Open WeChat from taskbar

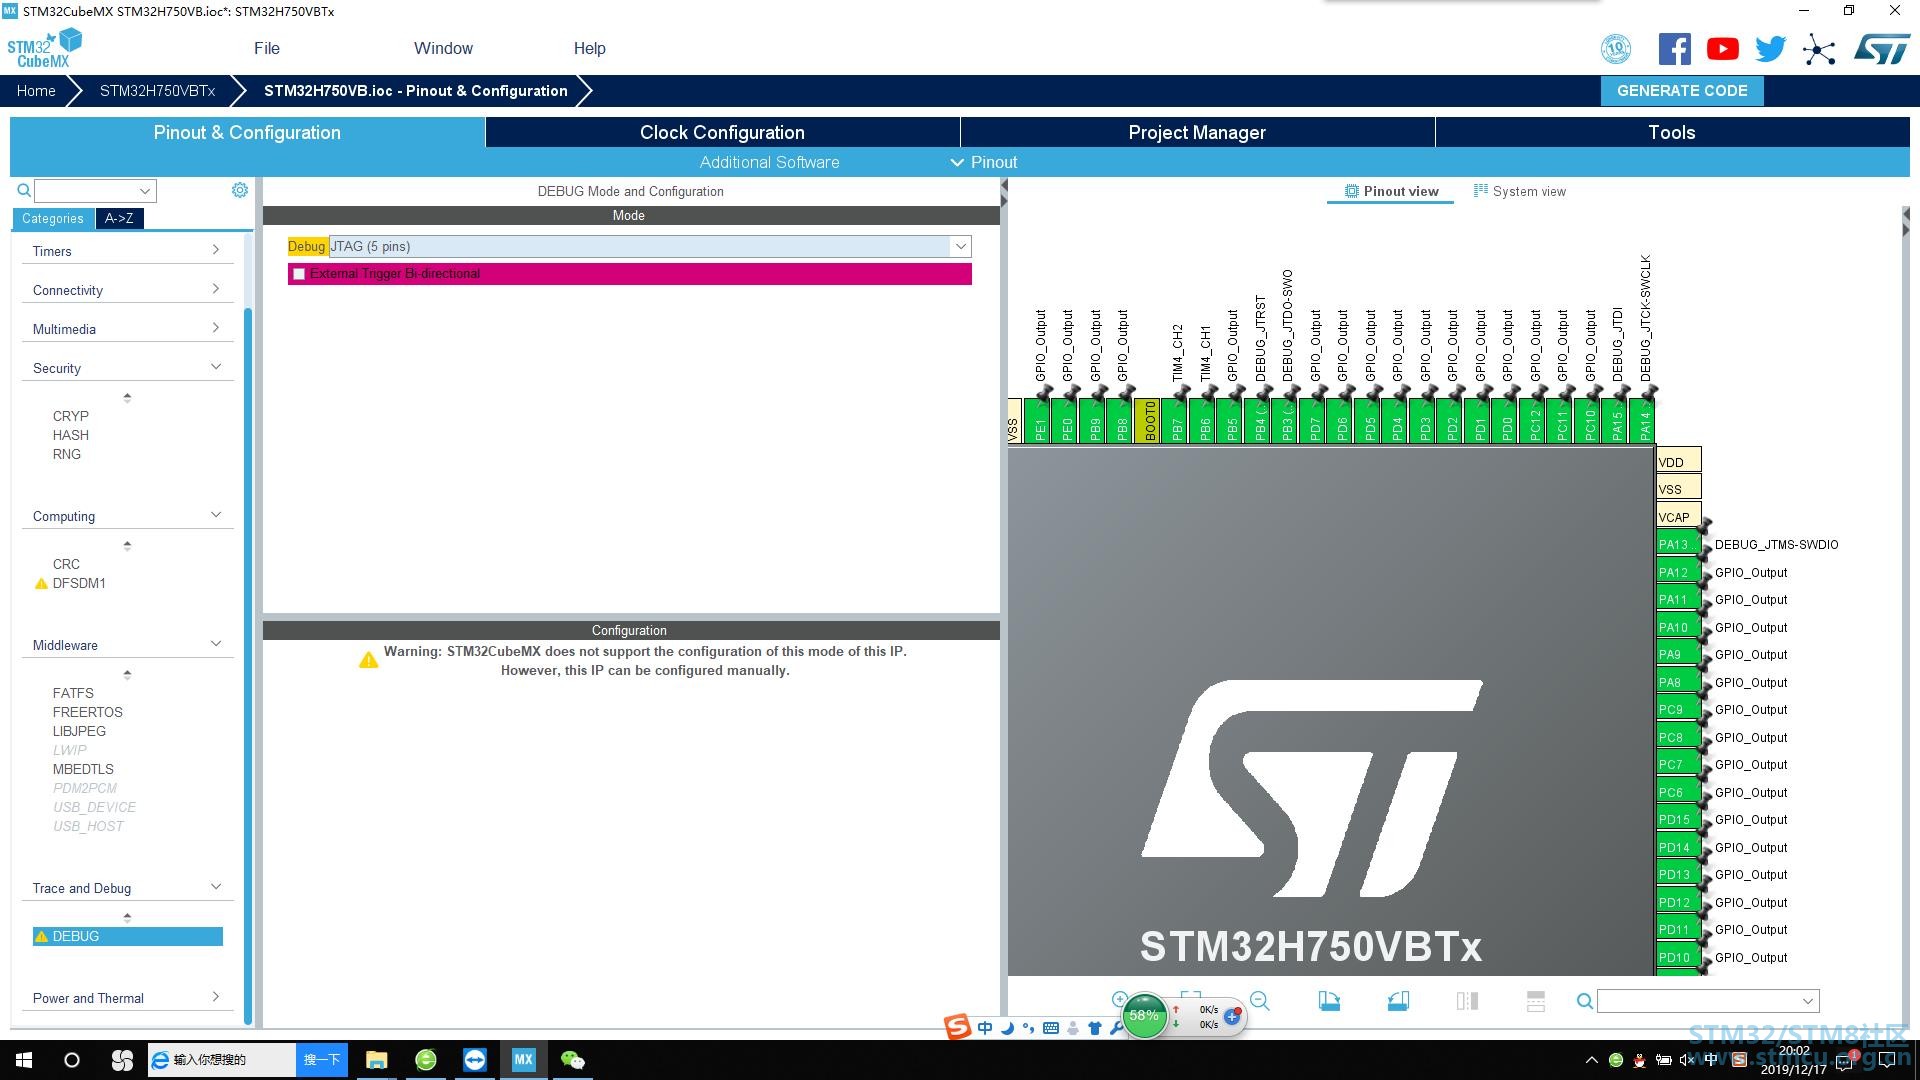tap(573, 1060)
